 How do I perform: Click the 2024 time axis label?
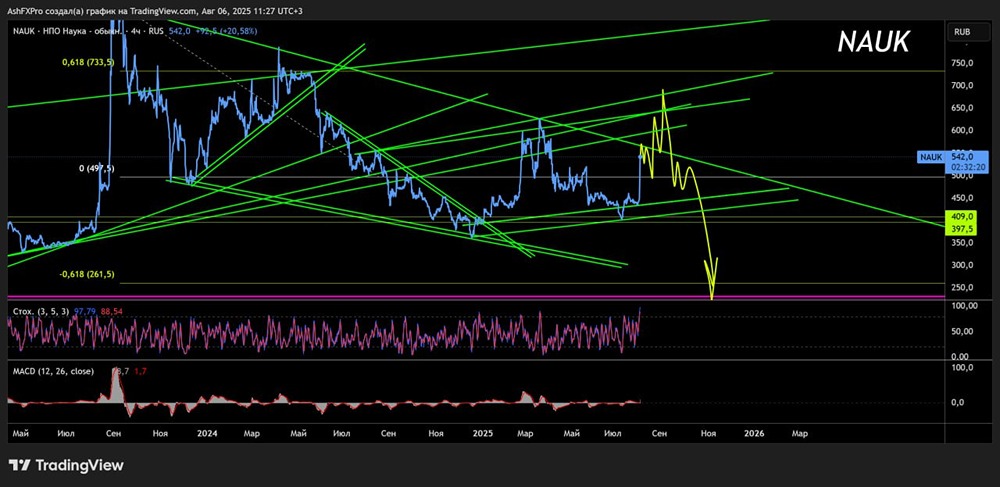click(207, 433)
